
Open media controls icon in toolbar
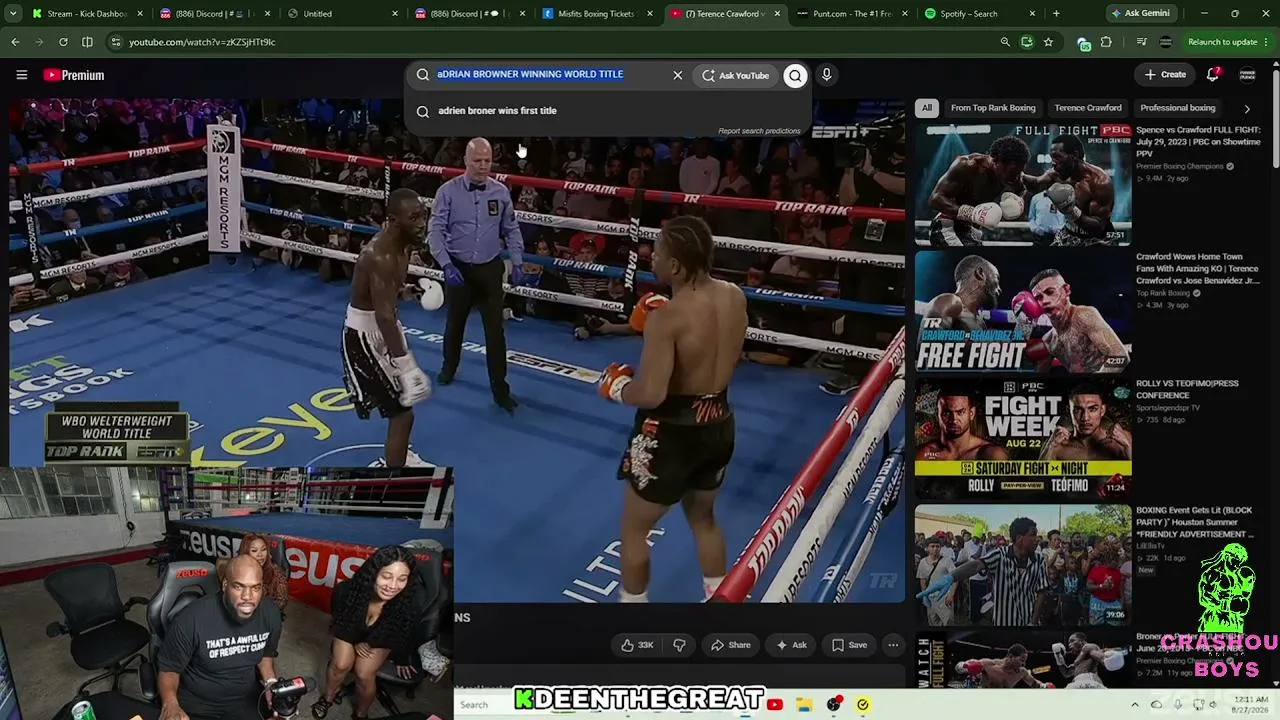(1141, 42)
